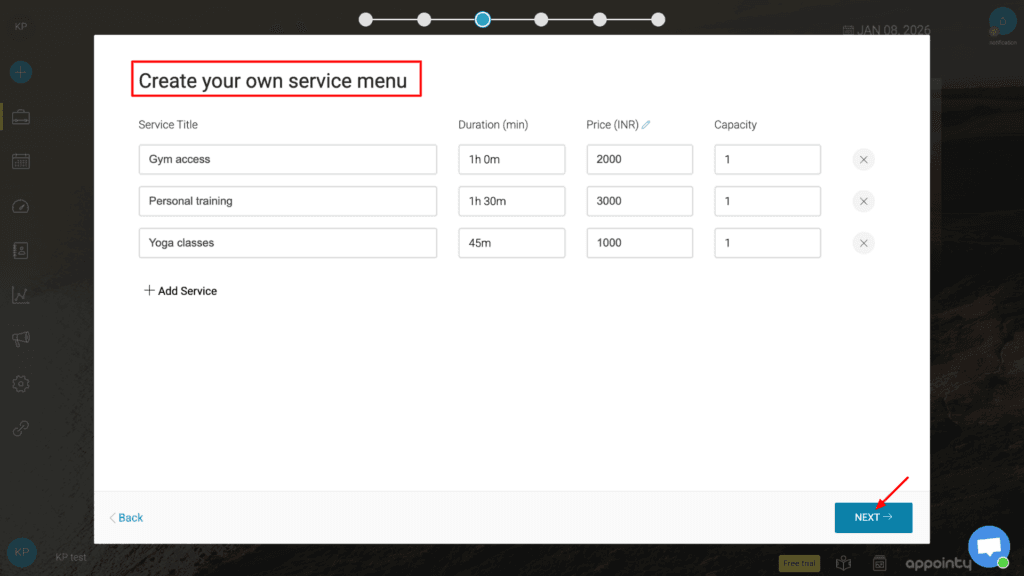The height and width of the screenshot is (576, 1024).
Task: Click the Free trial badge
Action: (799, 564)
